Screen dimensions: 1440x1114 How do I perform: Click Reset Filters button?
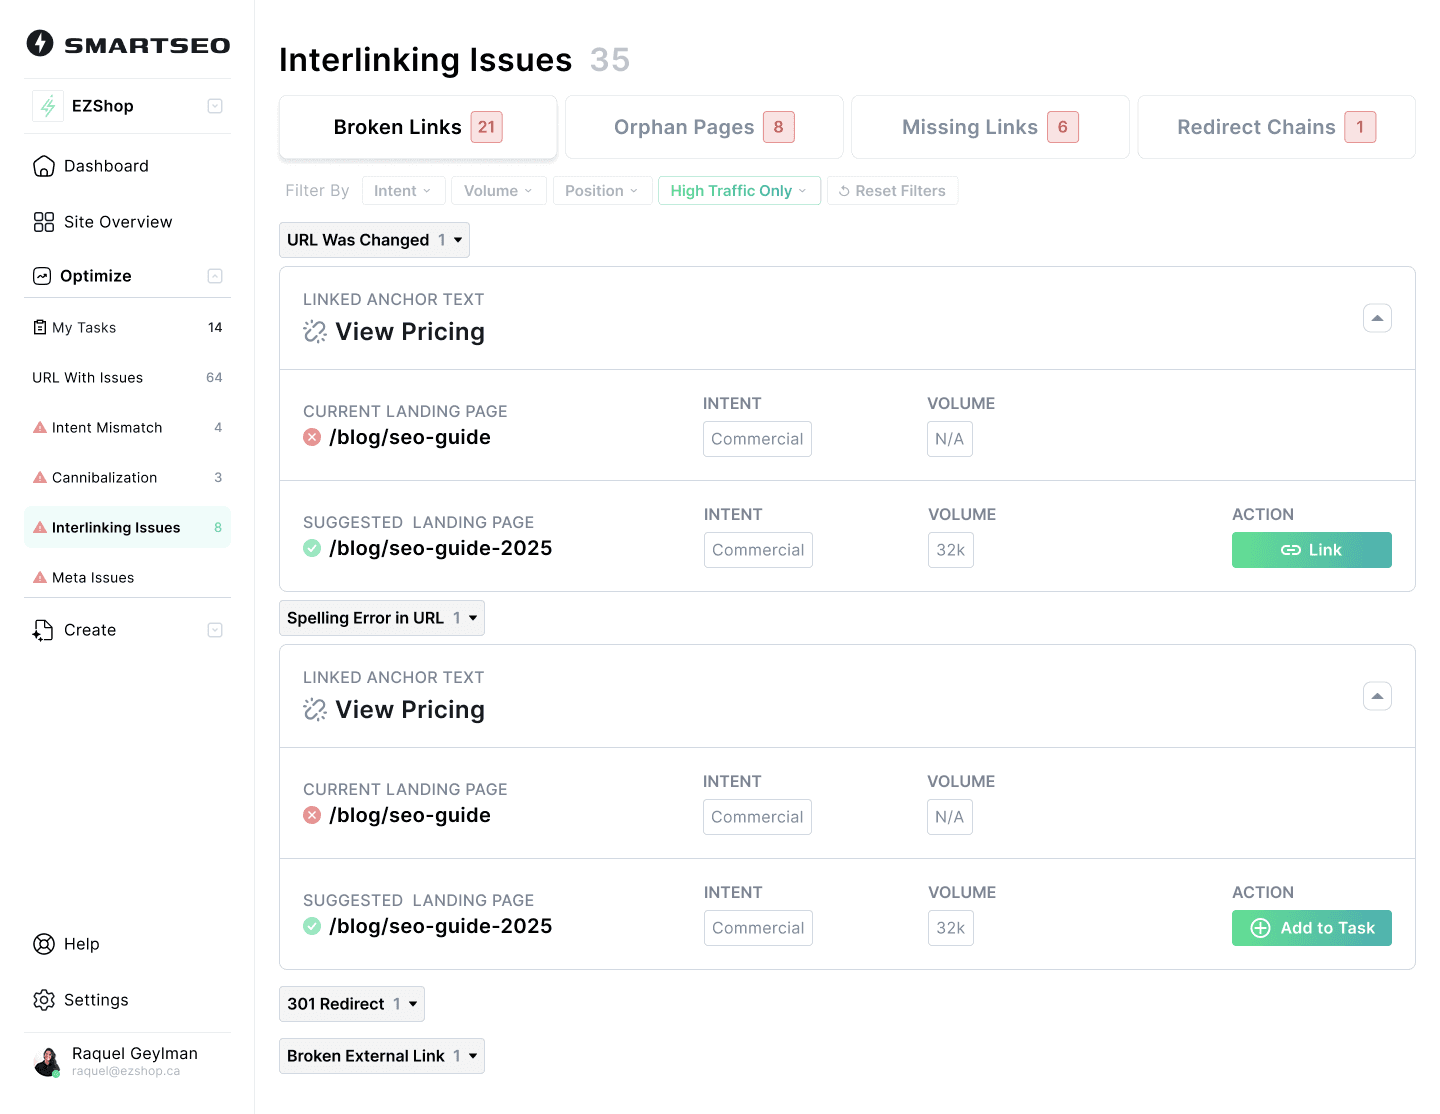892,191
